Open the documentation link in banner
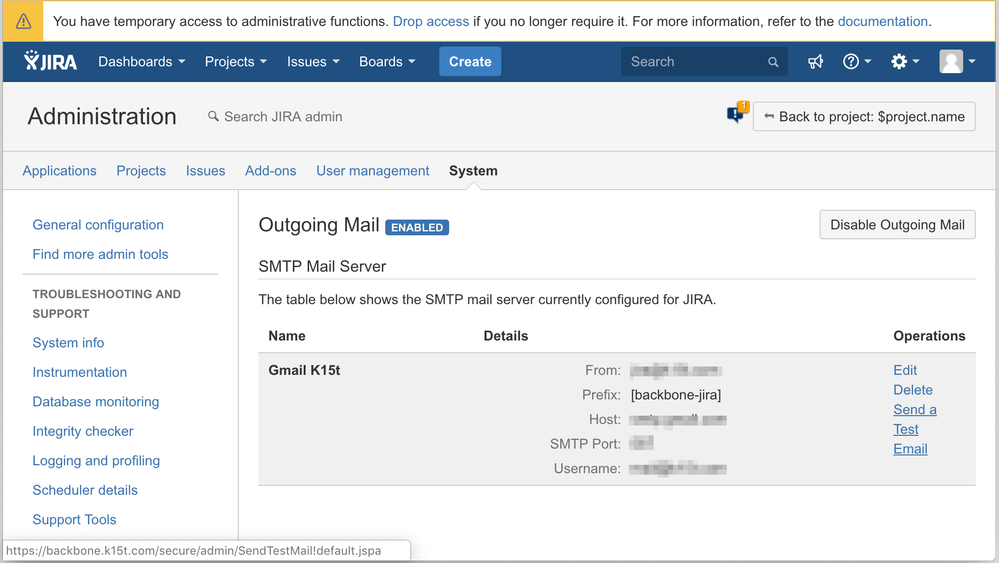This screenshot has width=999, height=563. (x=882, y=22)
